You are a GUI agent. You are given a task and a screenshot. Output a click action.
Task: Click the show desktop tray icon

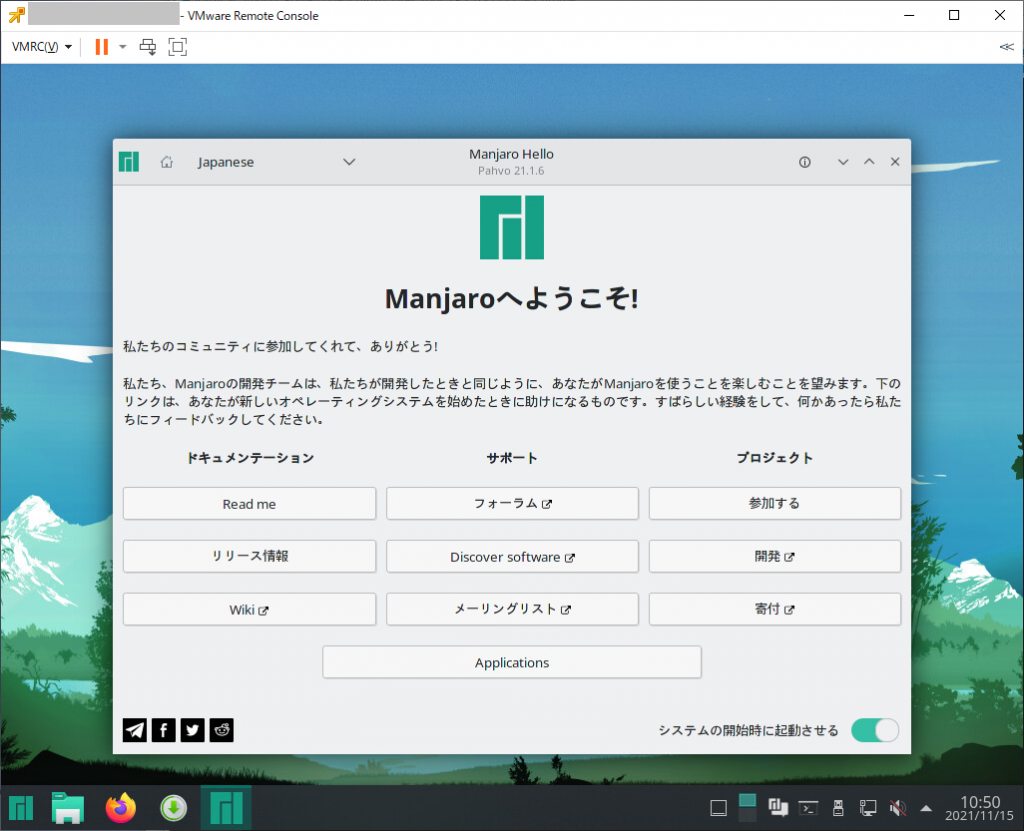718,809
